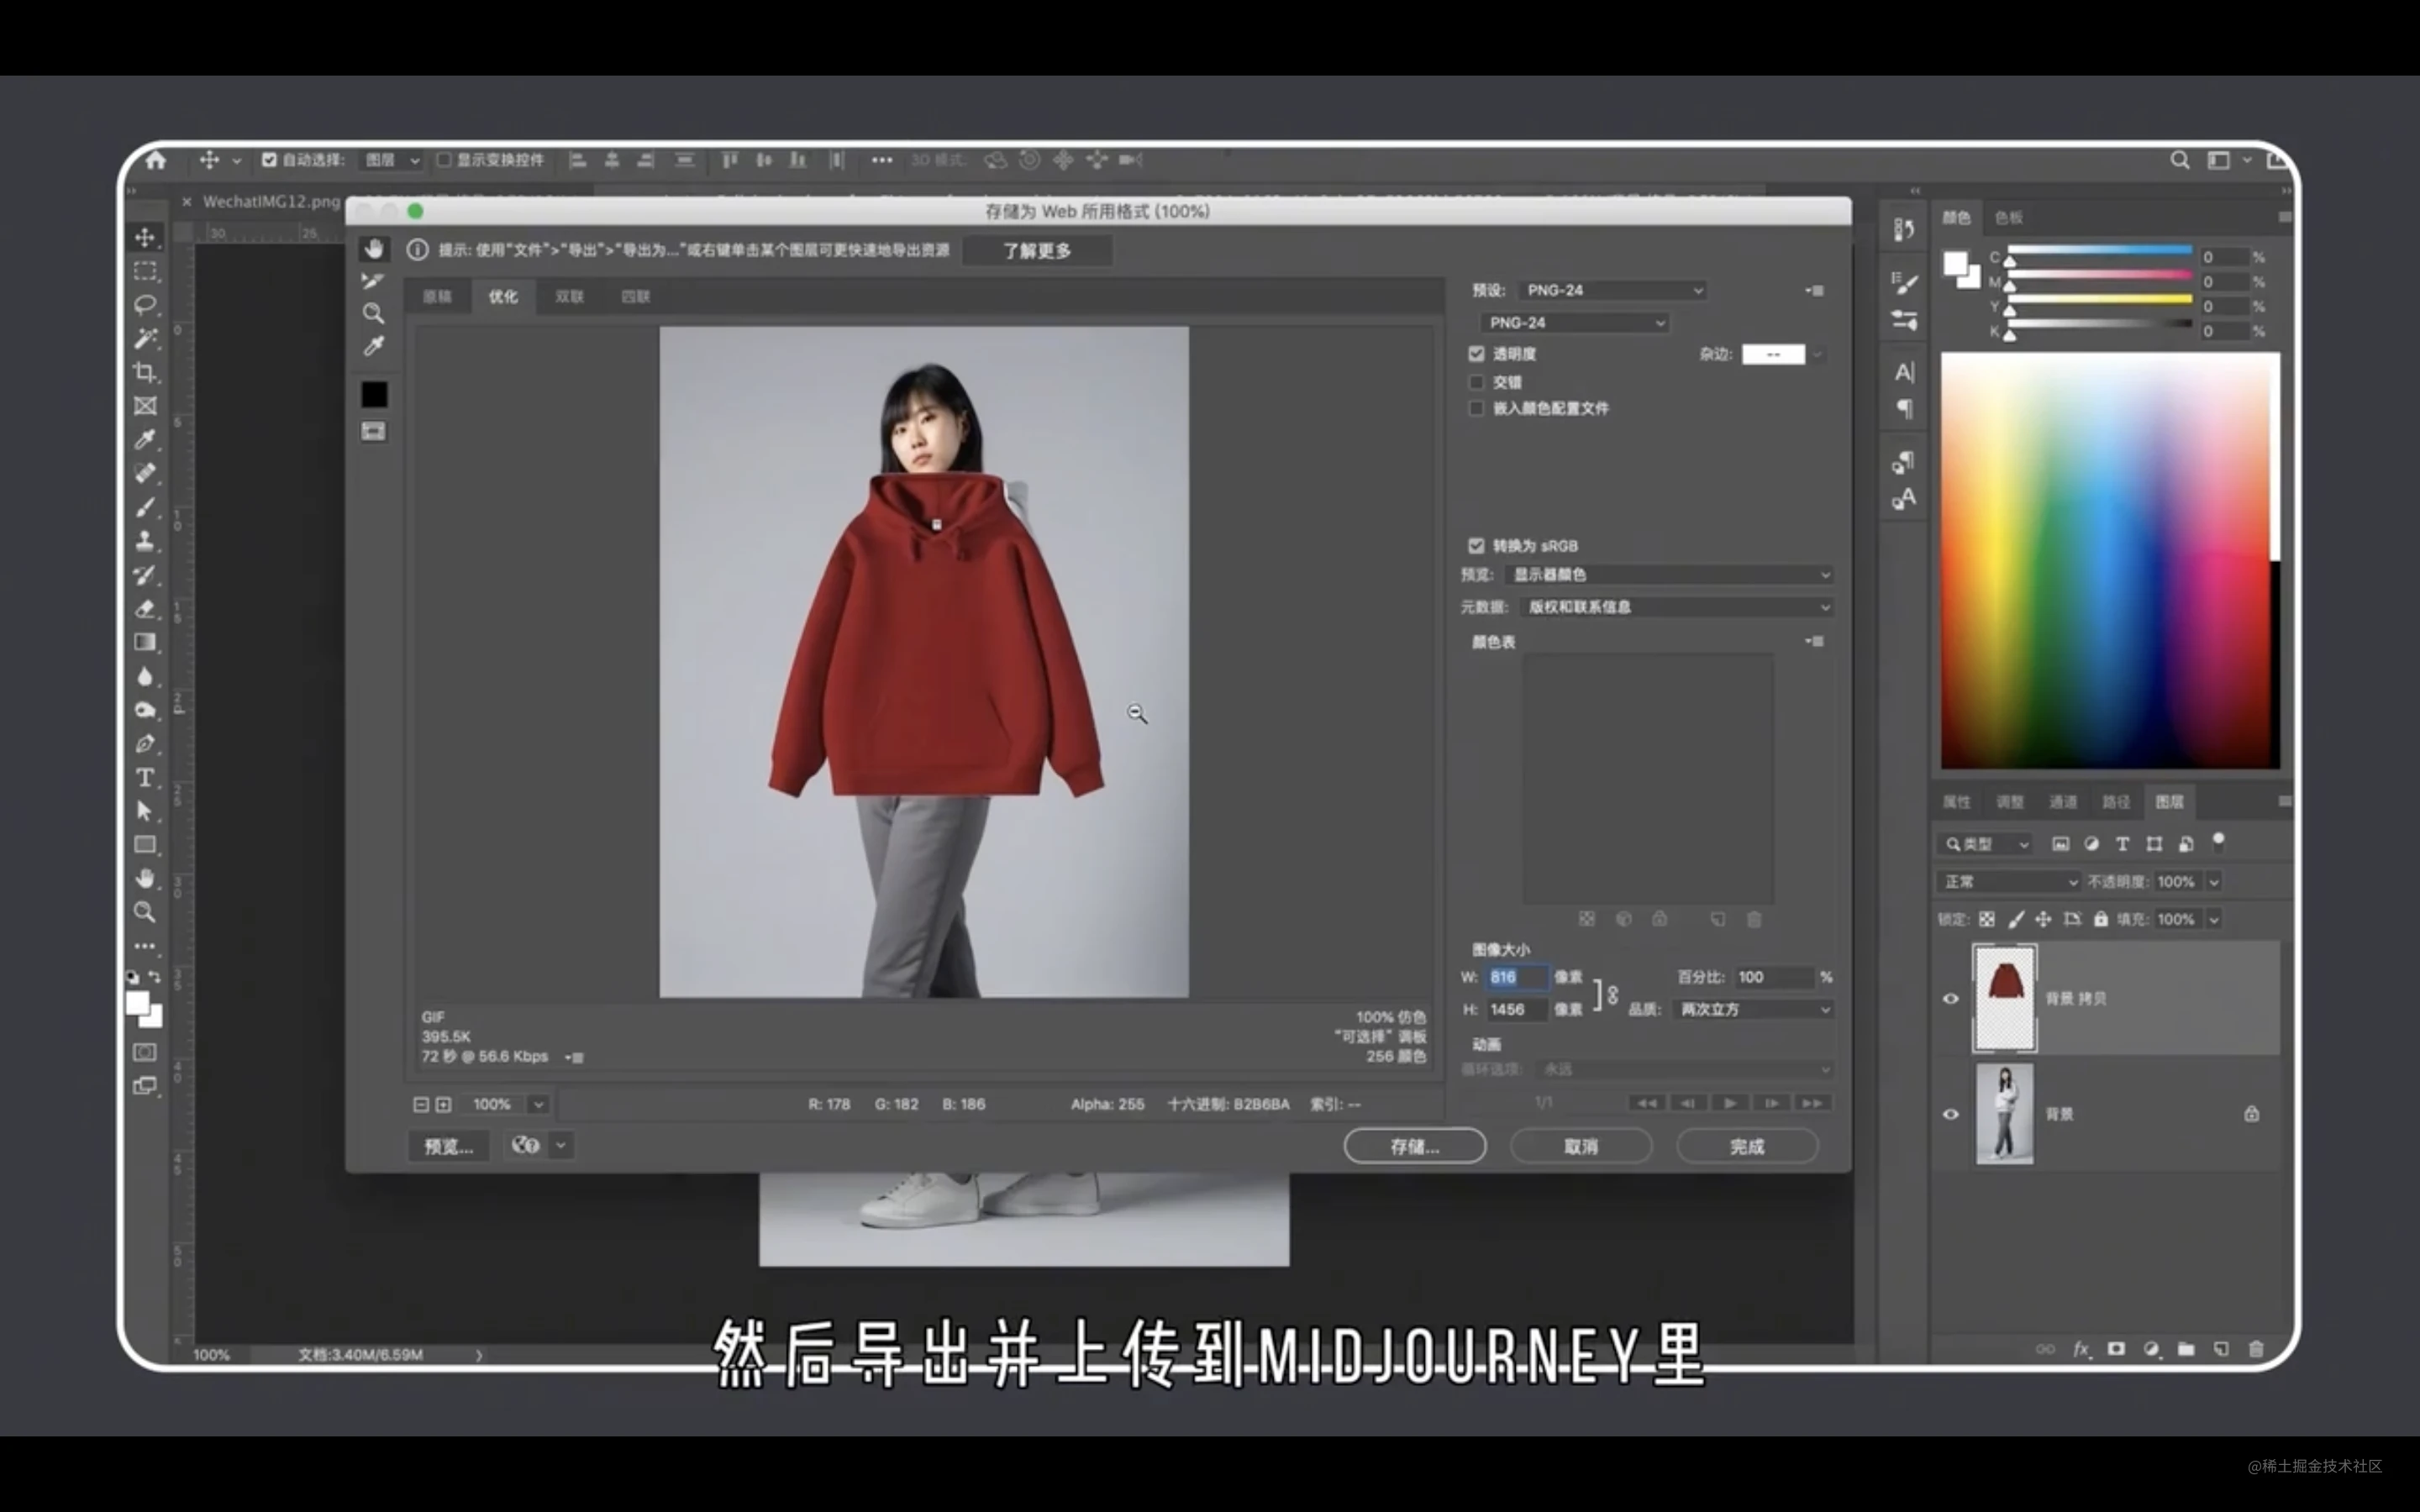Toggle the transparency checkbox
Screen dimensions: 2420x1512
[1476, 354]
